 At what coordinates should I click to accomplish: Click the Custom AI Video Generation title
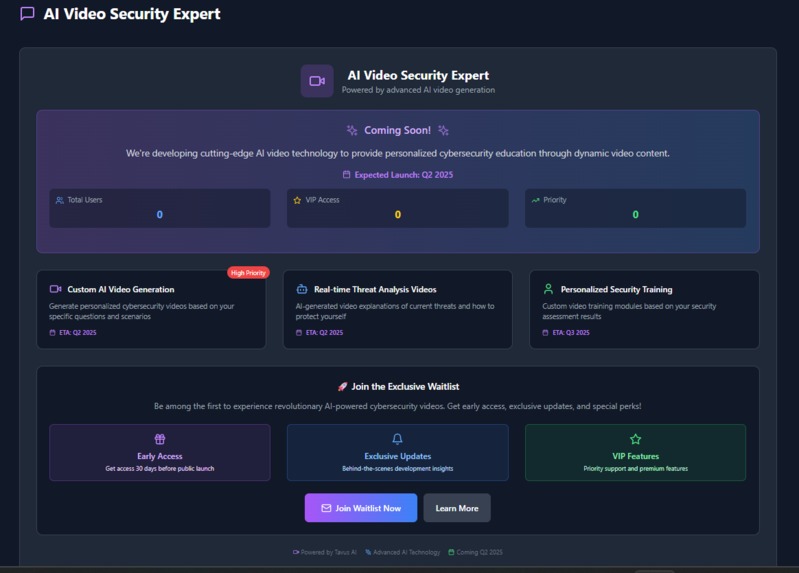pyautogui.click(x=121, y=289)
